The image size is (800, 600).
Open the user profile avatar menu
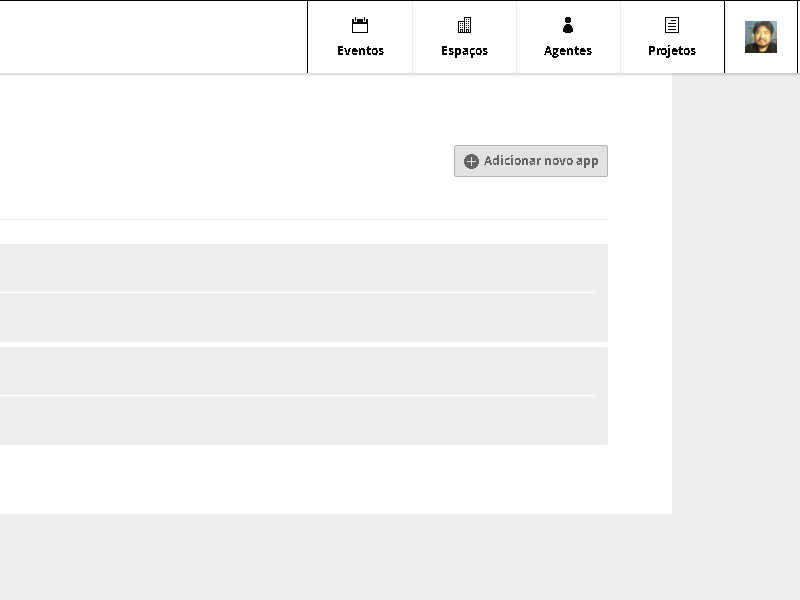(x=761, y=37)
